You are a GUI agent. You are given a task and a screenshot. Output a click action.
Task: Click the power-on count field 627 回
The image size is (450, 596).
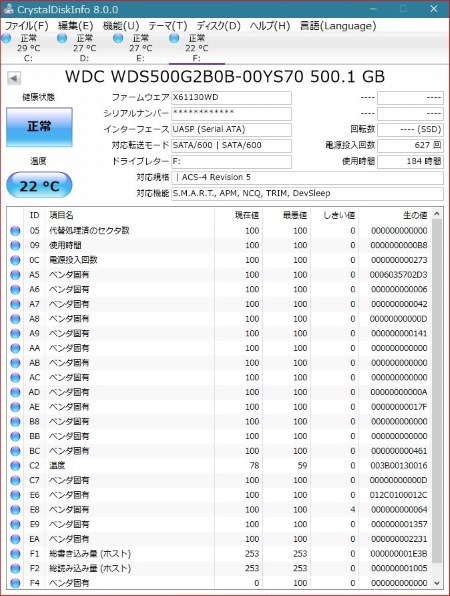410,146
